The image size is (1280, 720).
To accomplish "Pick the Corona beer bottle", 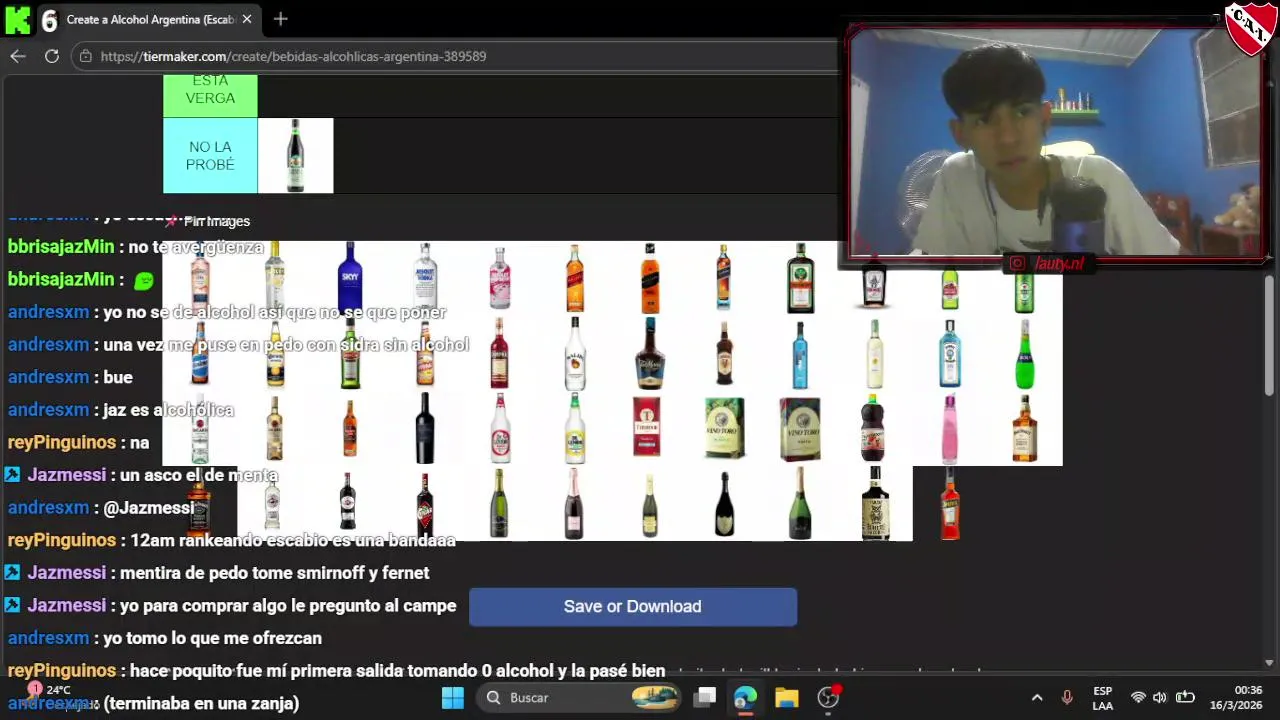I will (275, 353).
